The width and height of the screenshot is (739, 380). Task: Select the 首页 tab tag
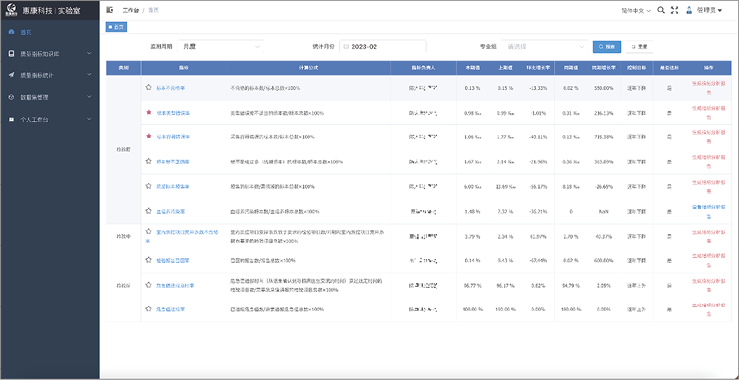tap(116, 27)
